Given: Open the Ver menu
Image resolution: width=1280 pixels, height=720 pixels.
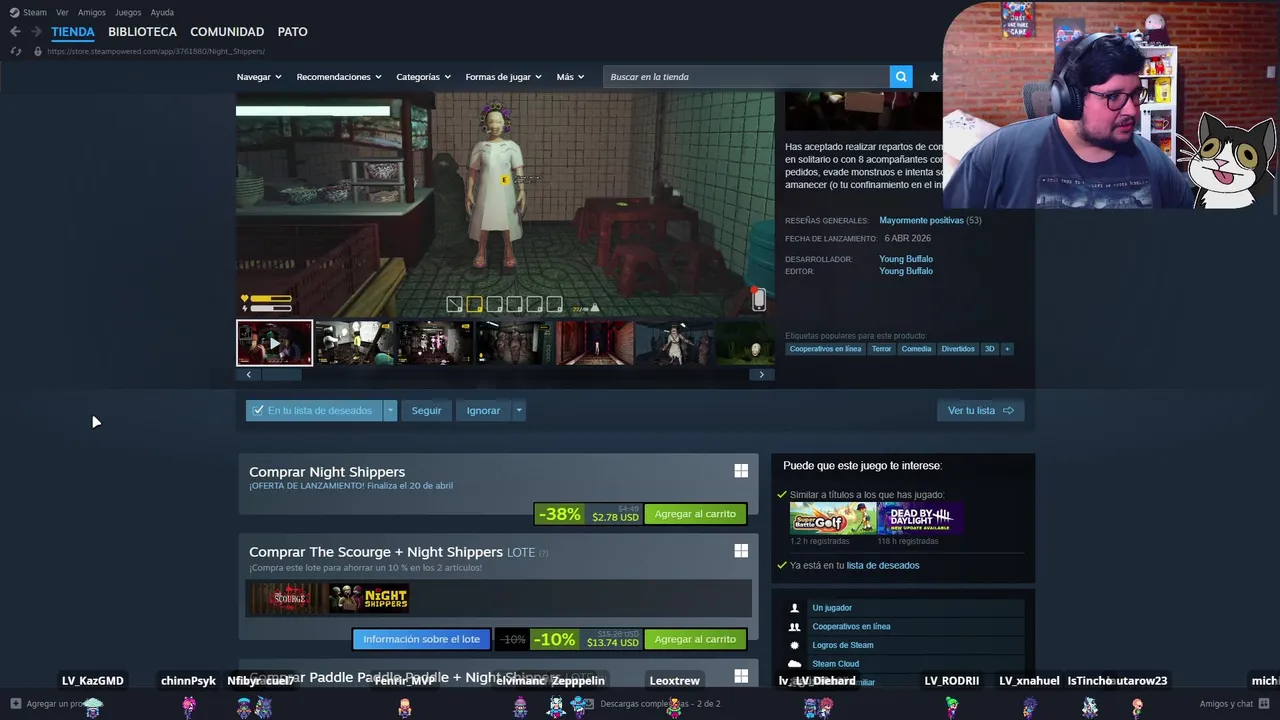Looking at the screenshot, I should (x=62, y=13).
